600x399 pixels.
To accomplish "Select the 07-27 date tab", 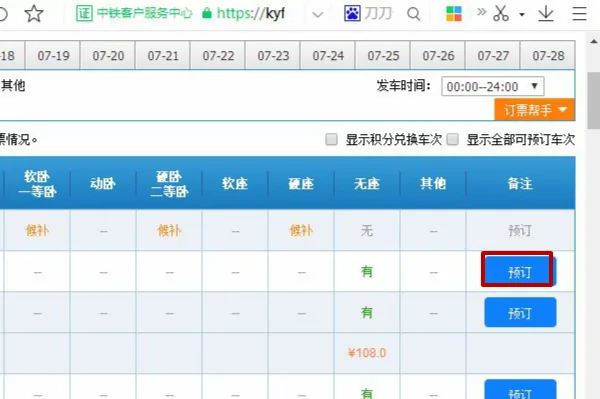I will click(x=493, y=56).
